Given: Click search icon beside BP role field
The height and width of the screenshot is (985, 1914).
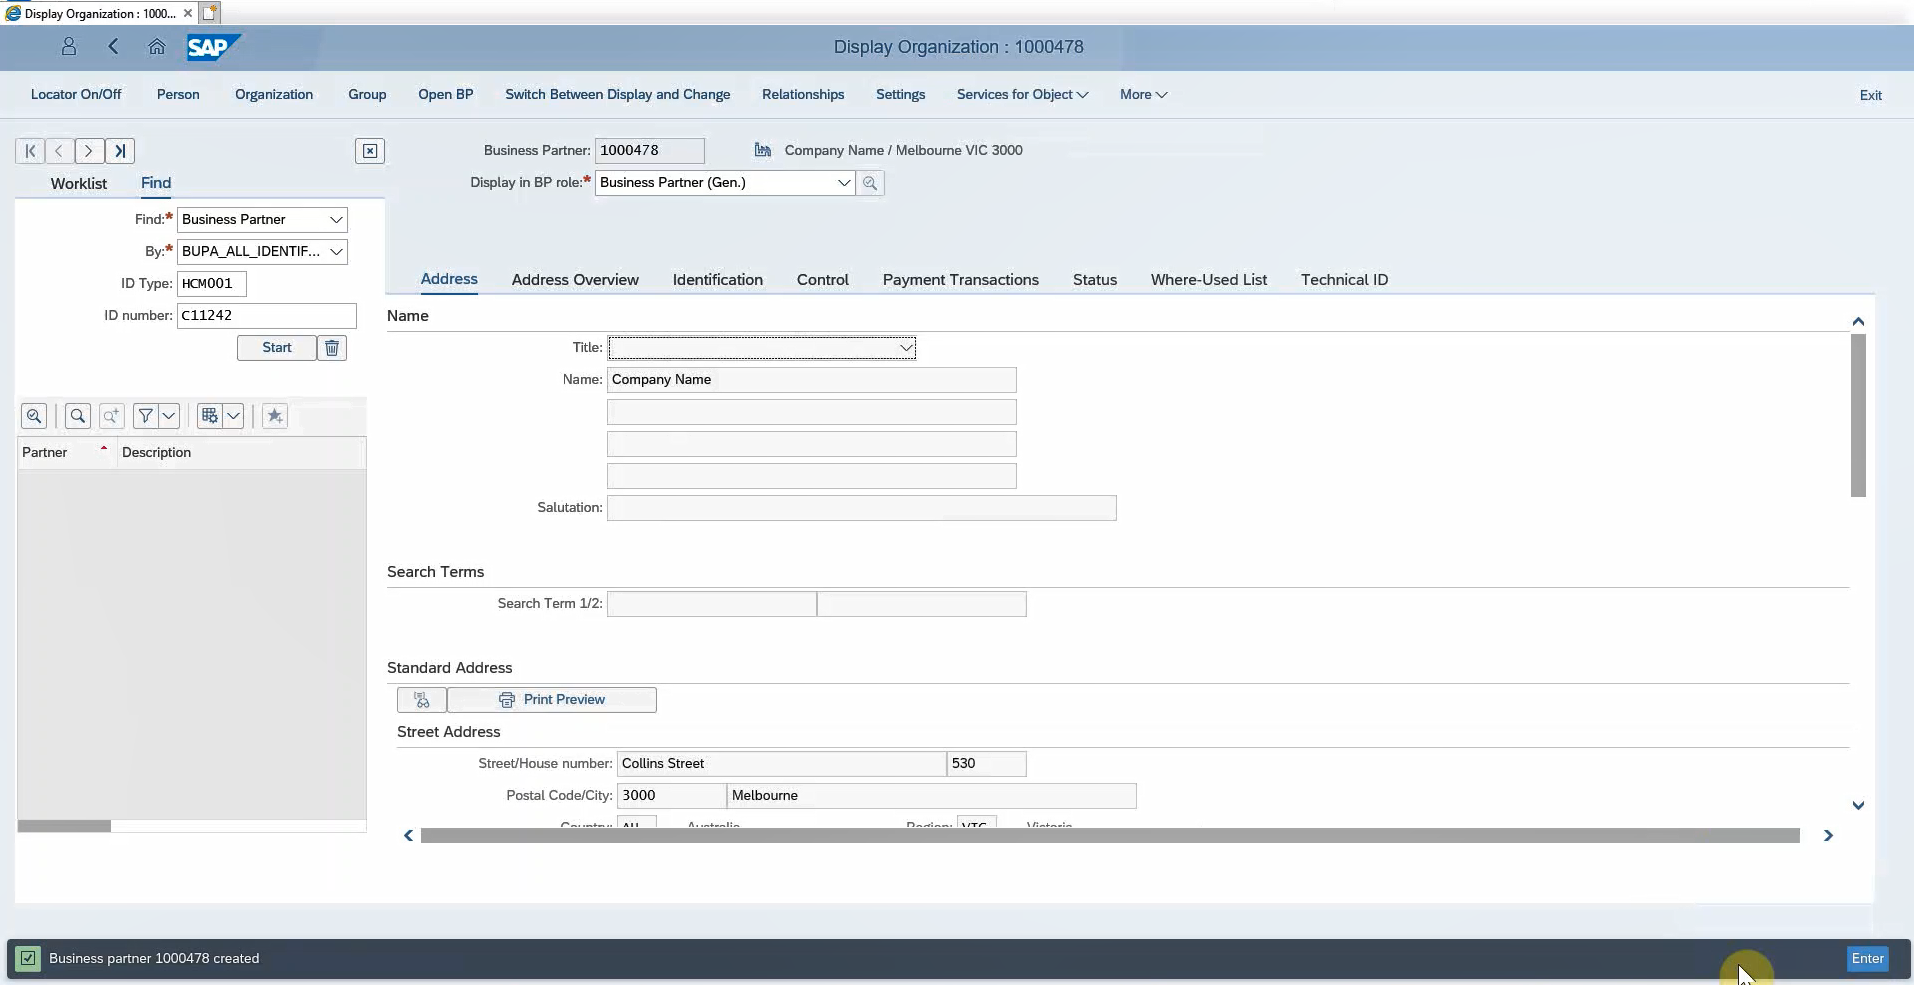Looking at the screenshot, I should point(870,183).
